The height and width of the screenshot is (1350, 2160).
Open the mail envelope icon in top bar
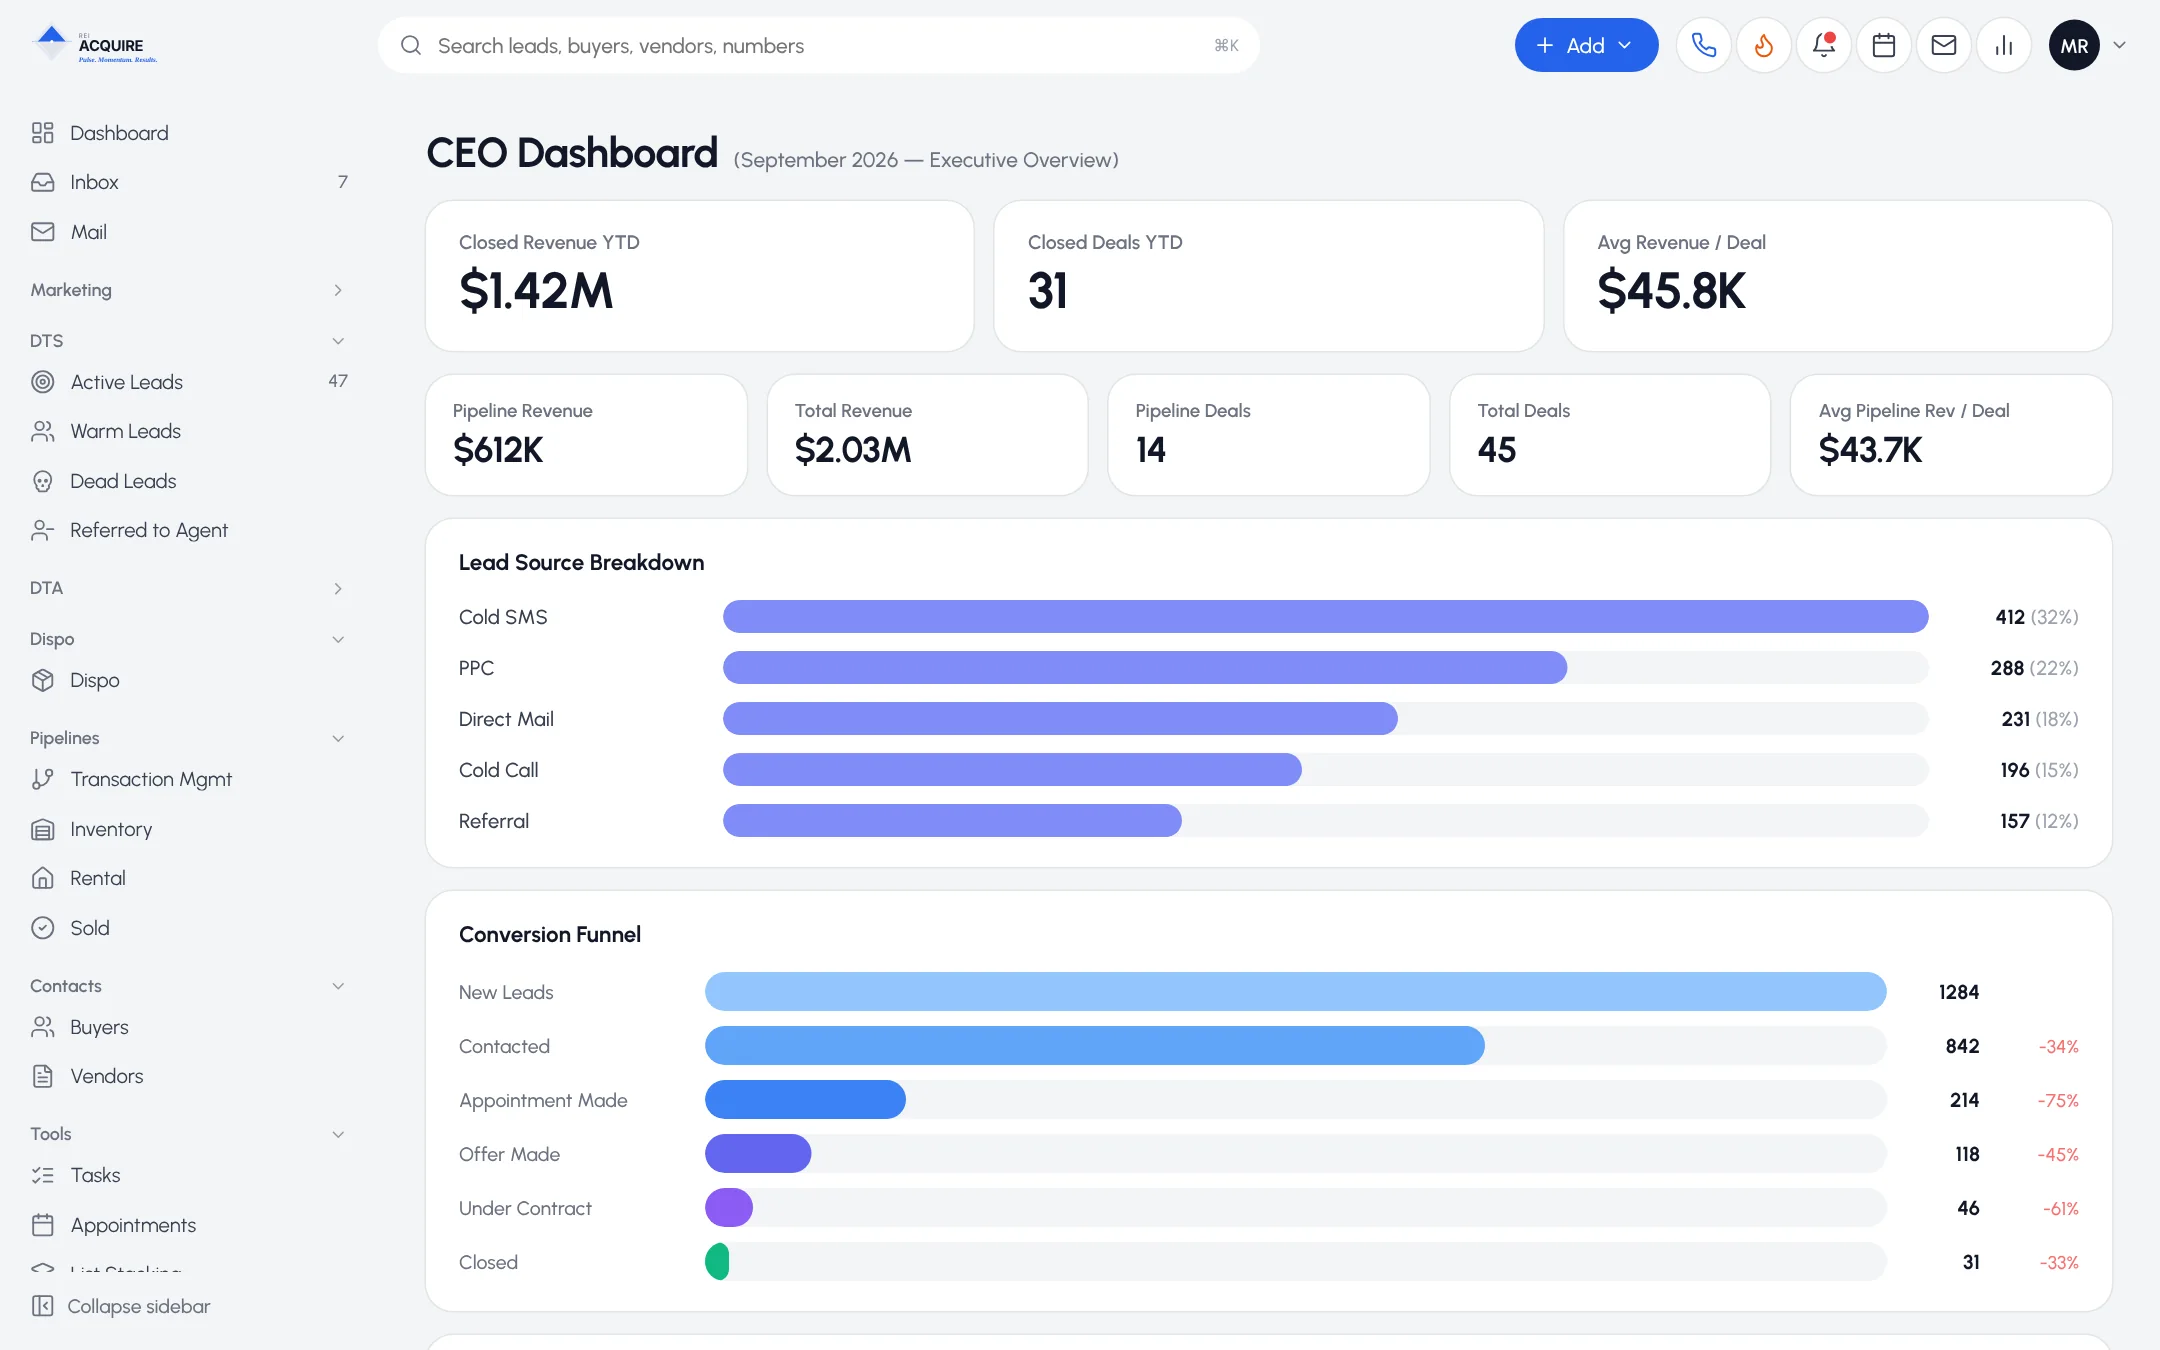click(1944, 45)
